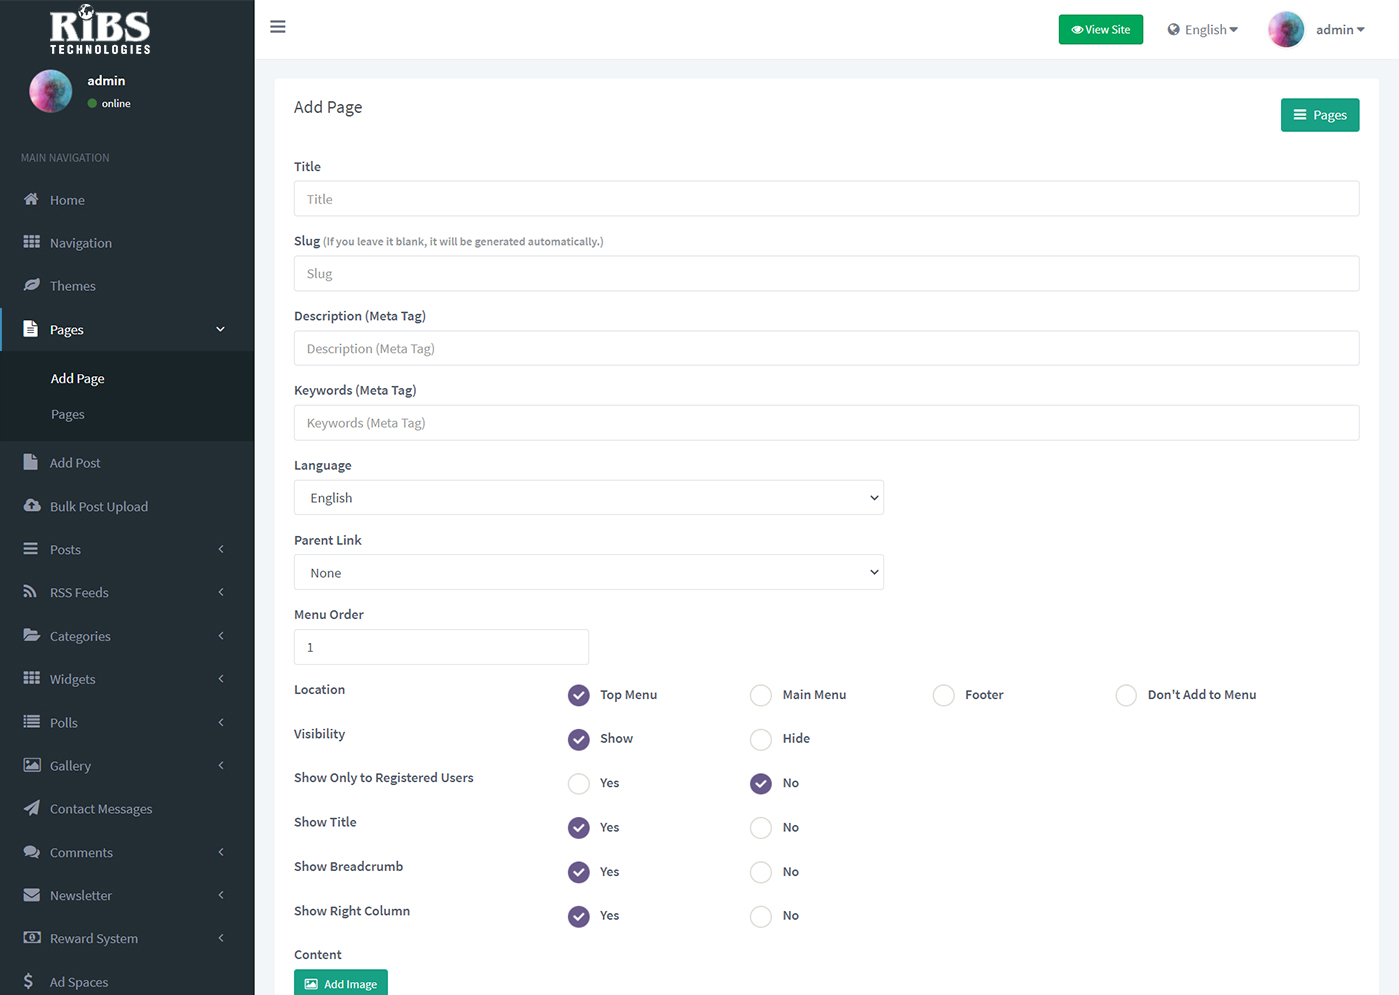1399x995 pixels.
Task: Select the Main Menu location radio button
Action: pos(761,695)
